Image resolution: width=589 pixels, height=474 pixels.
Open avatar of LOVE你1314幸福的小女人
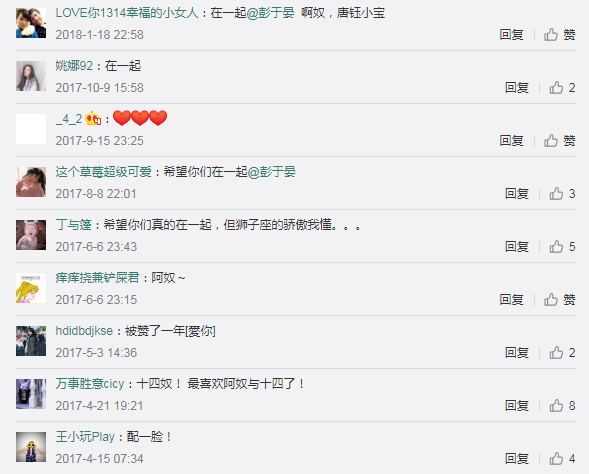click(x=31, y=23)
